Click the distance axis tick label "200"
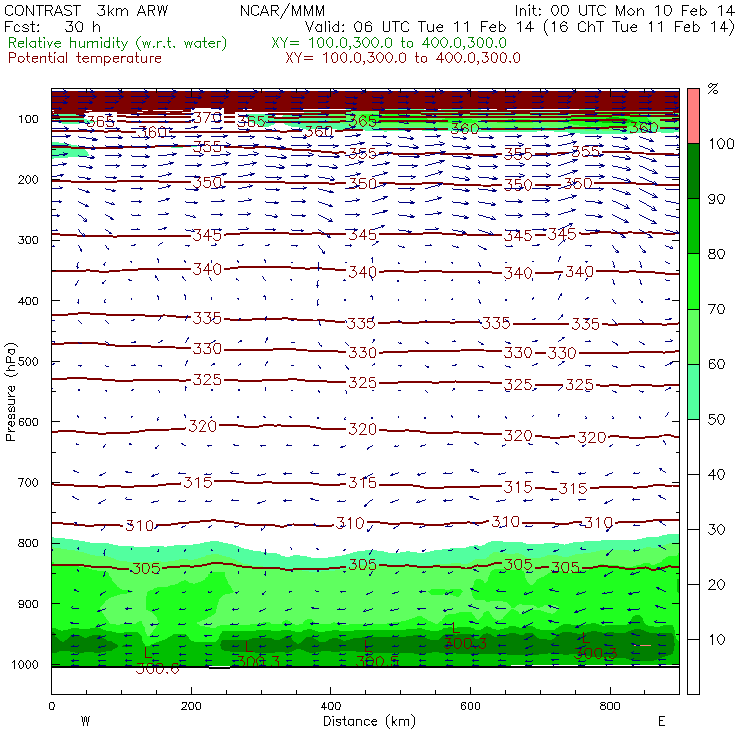Image resolution: width=740 pixels, height=740 pixels. (x=191, y=706)
